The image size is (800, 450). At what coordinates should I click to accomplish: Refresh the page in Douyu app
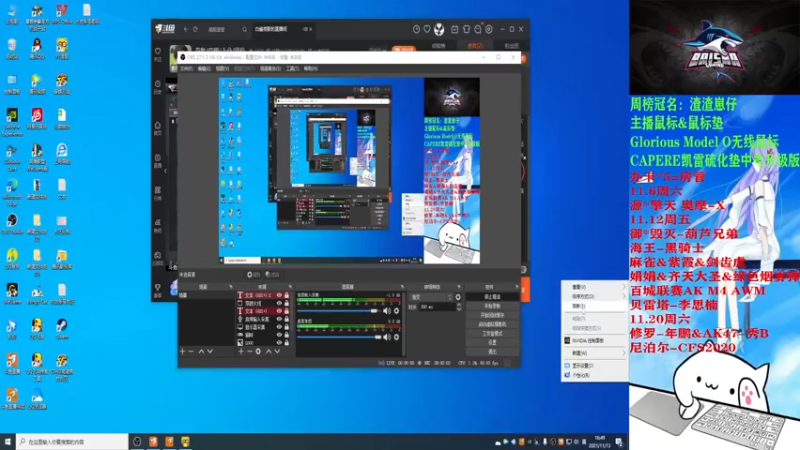point(195,30)
